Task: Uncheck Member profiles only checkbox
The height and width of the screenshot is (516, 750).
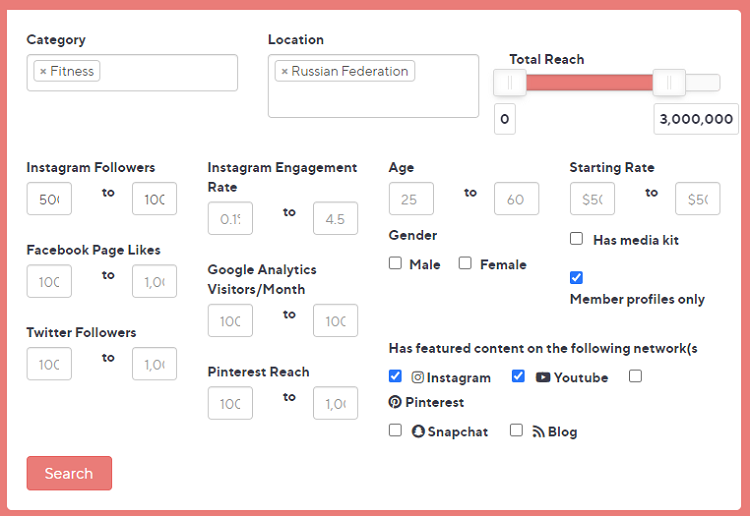Action: pos(576,277)
